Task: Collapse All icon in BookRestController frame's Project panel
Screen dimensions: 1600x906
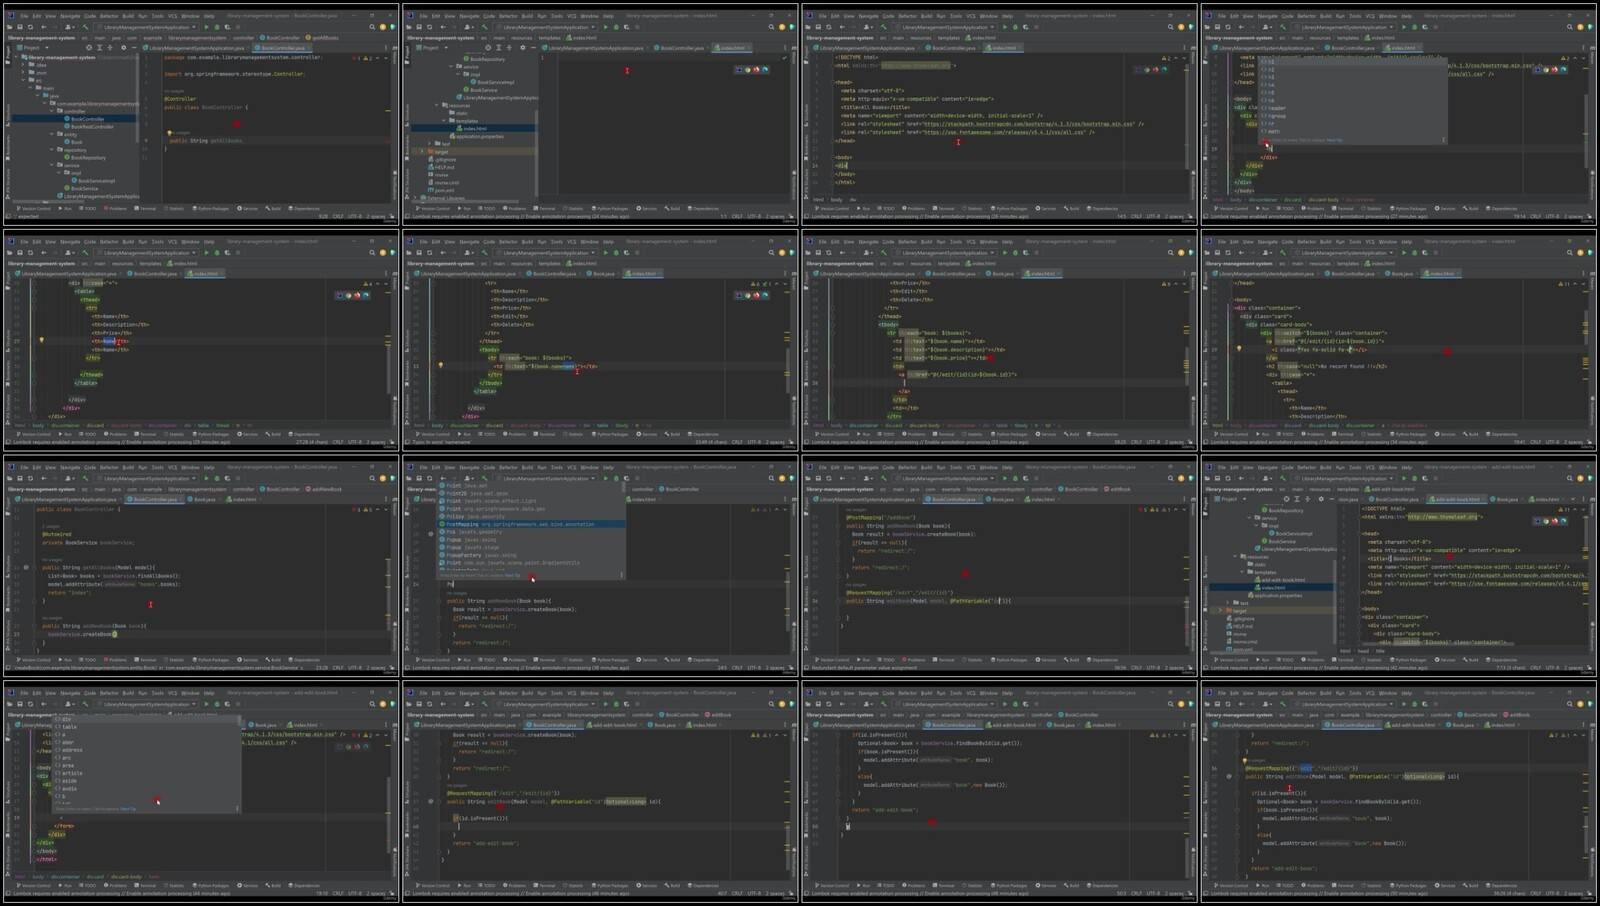Action: tap(109, 47)
